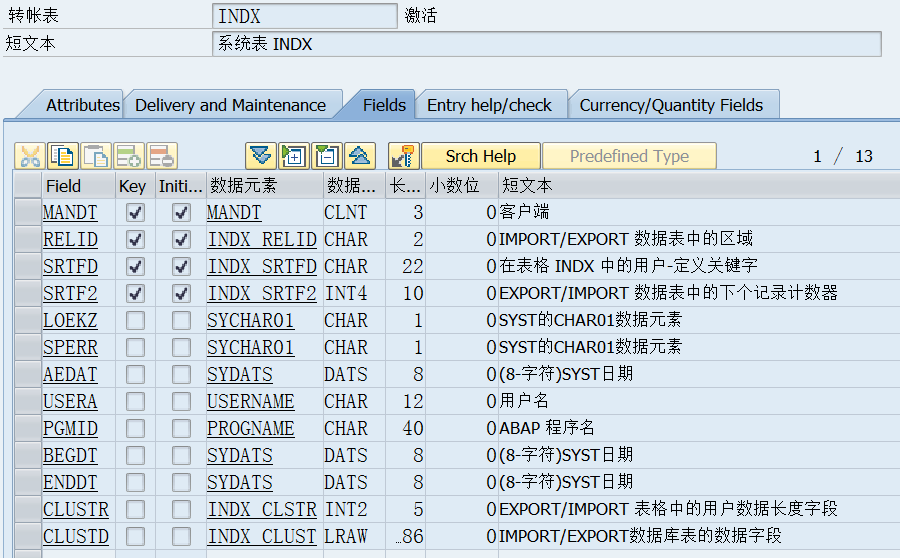900x558 pixels.
Task: Open the PROGNAME data element link
Action: click(250, 428)
